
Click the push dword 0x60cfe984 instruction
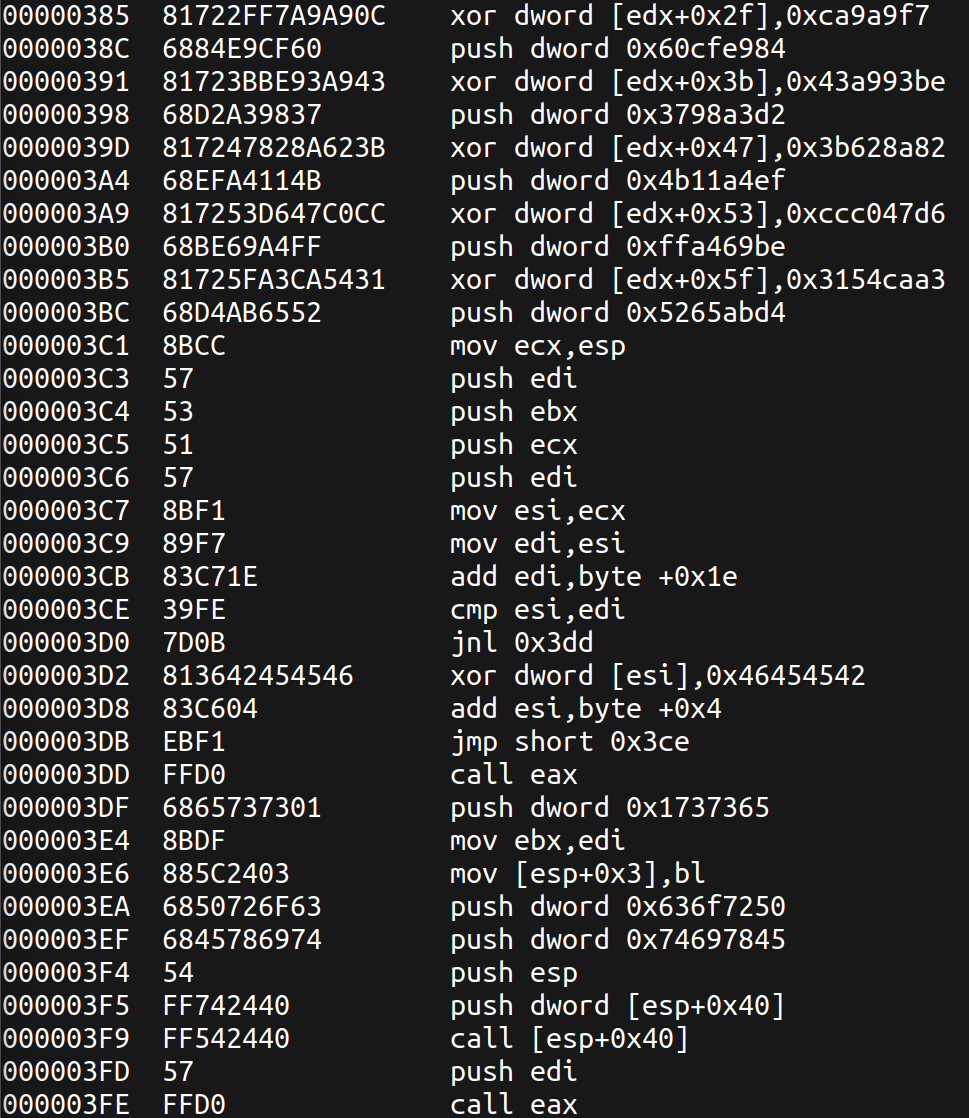coord(617,48)
